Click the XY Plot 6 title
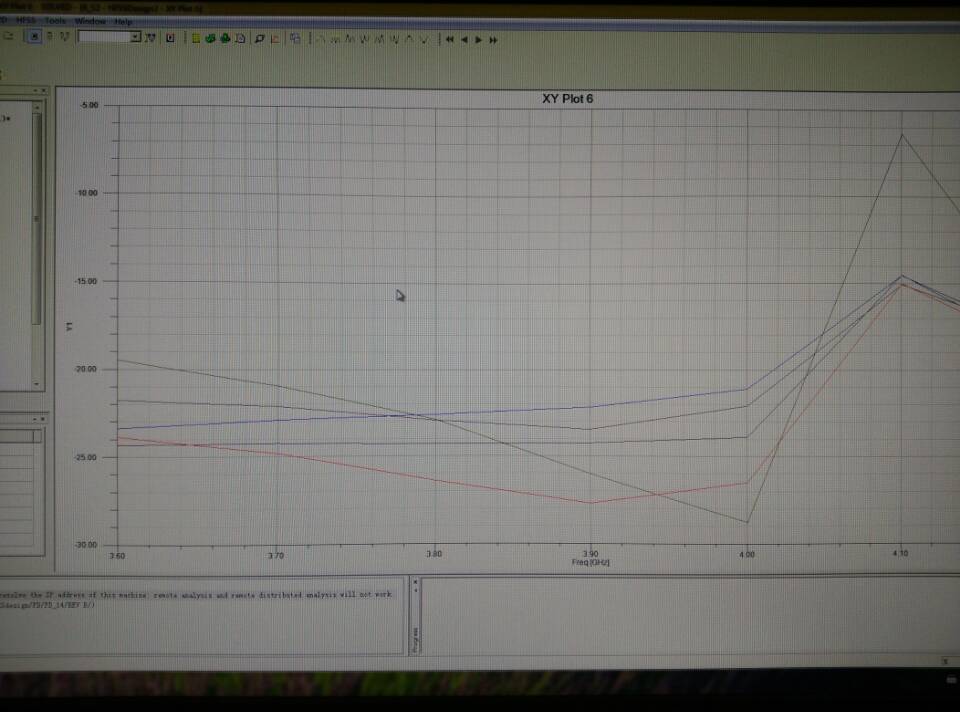The width and height of the screenshot is (960, 712). coord(567,98)
